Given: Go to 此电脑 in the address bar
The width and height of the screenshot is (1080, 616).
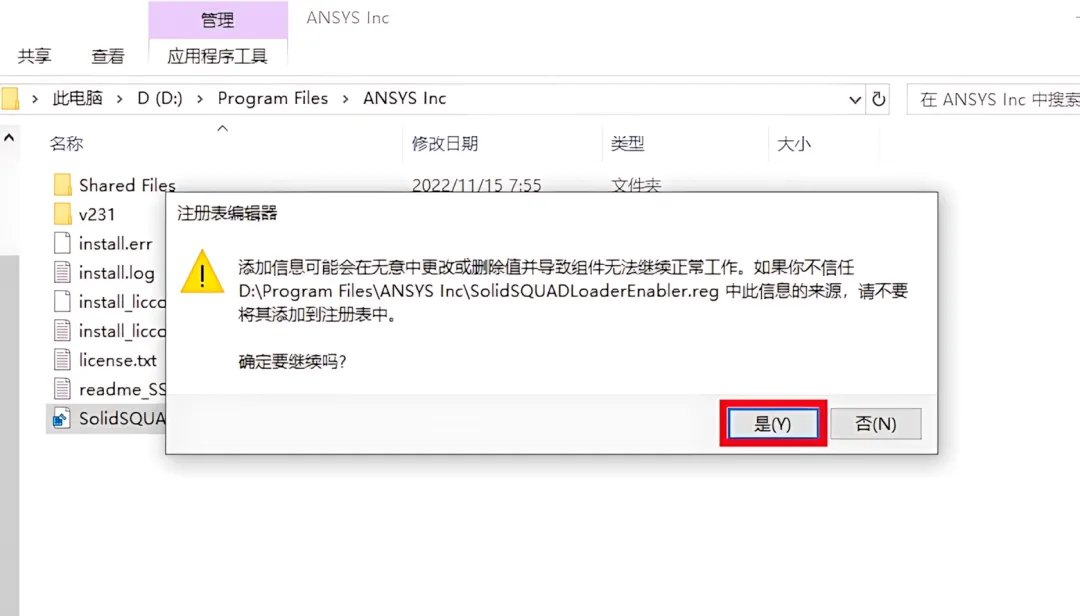Looking at the screenshot, I should point(78,99).
